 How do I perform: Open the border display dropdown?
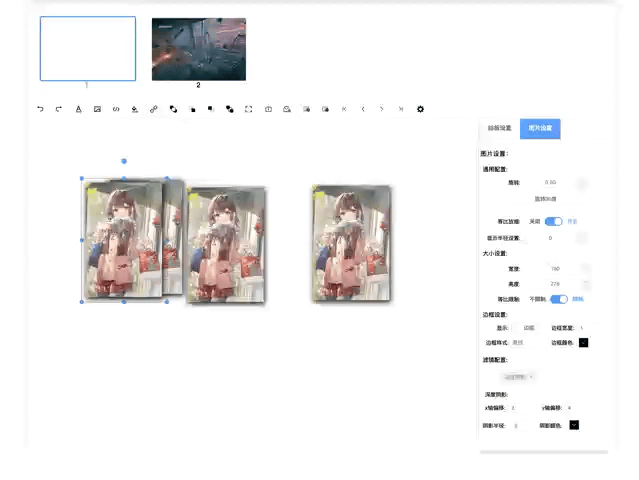(529, 328)
